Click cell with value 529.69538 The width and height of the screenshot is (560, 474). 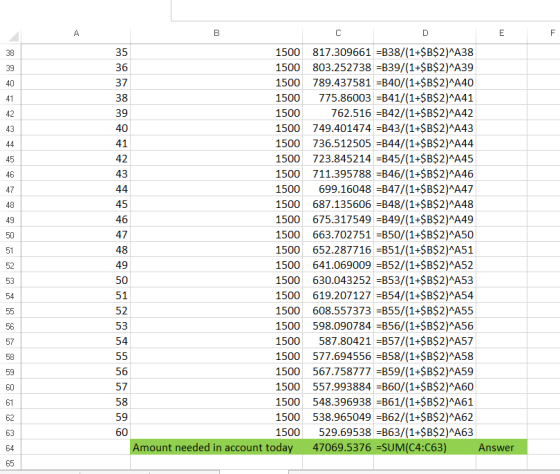pyautogui.click(x=338, y=432)
